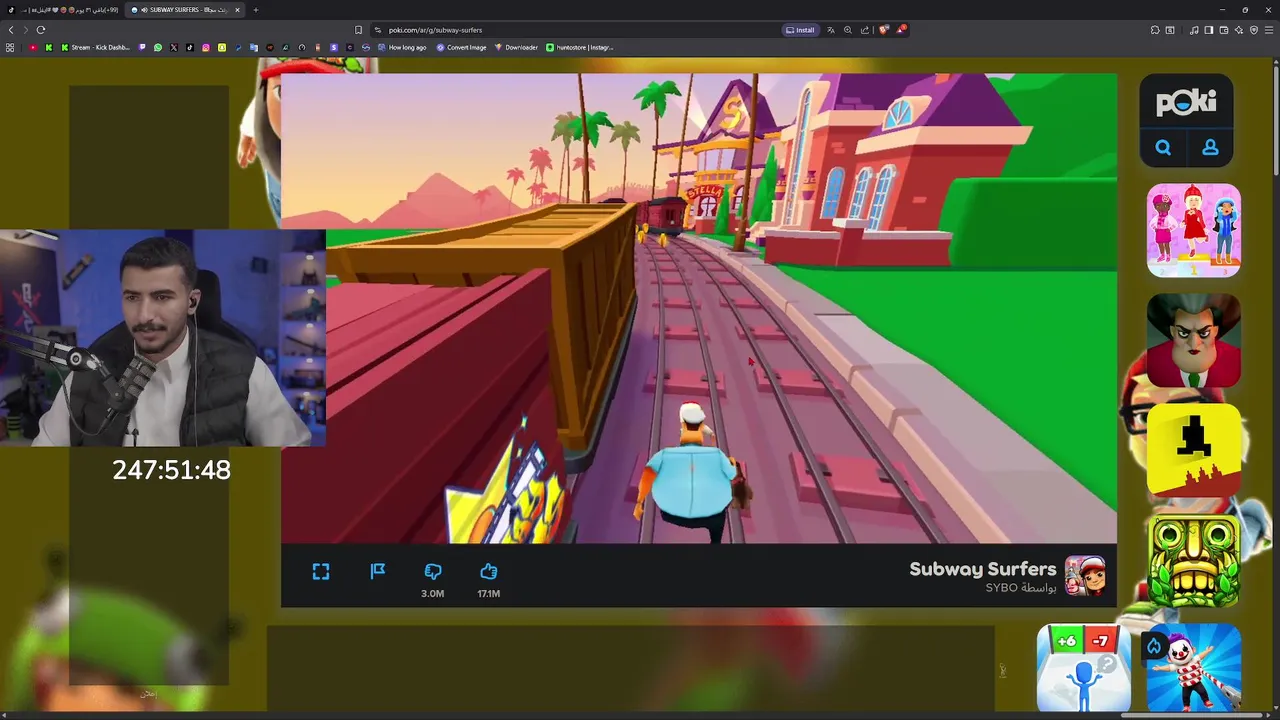Open the yellow silhouette game thumbnail
Screen dimensions: 1280x720
(1194, 450)
